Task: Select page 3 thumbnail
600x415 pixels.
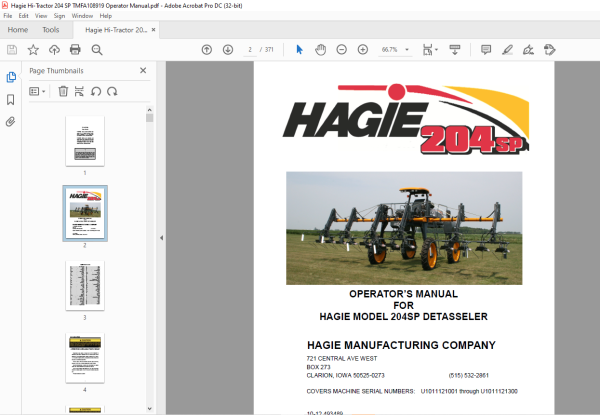Action: [x=85, y=286]
